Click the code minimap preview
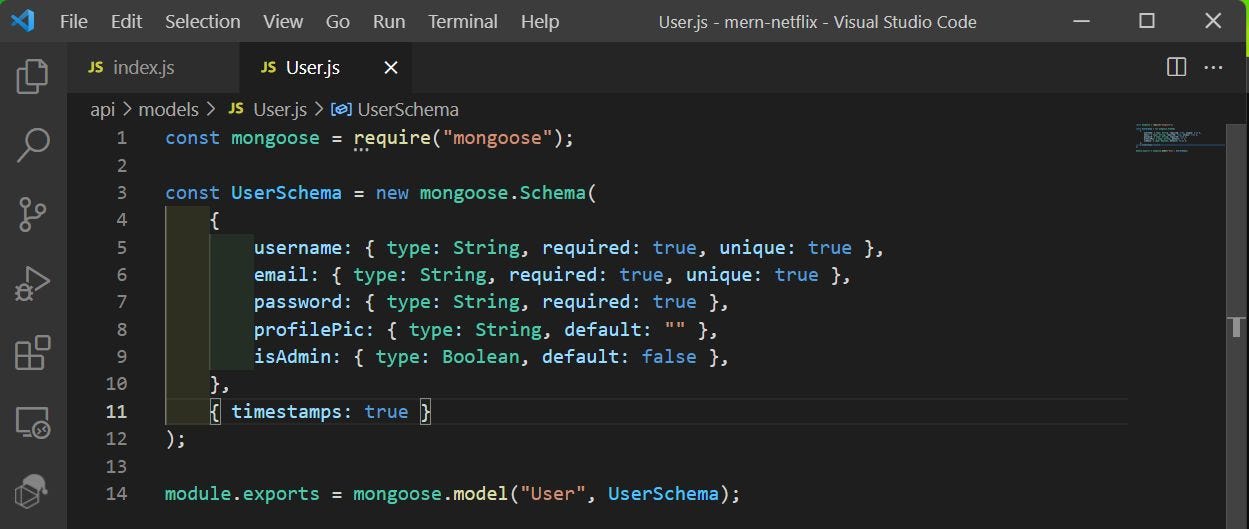 pyautogui.click(x=1180, y=138)
